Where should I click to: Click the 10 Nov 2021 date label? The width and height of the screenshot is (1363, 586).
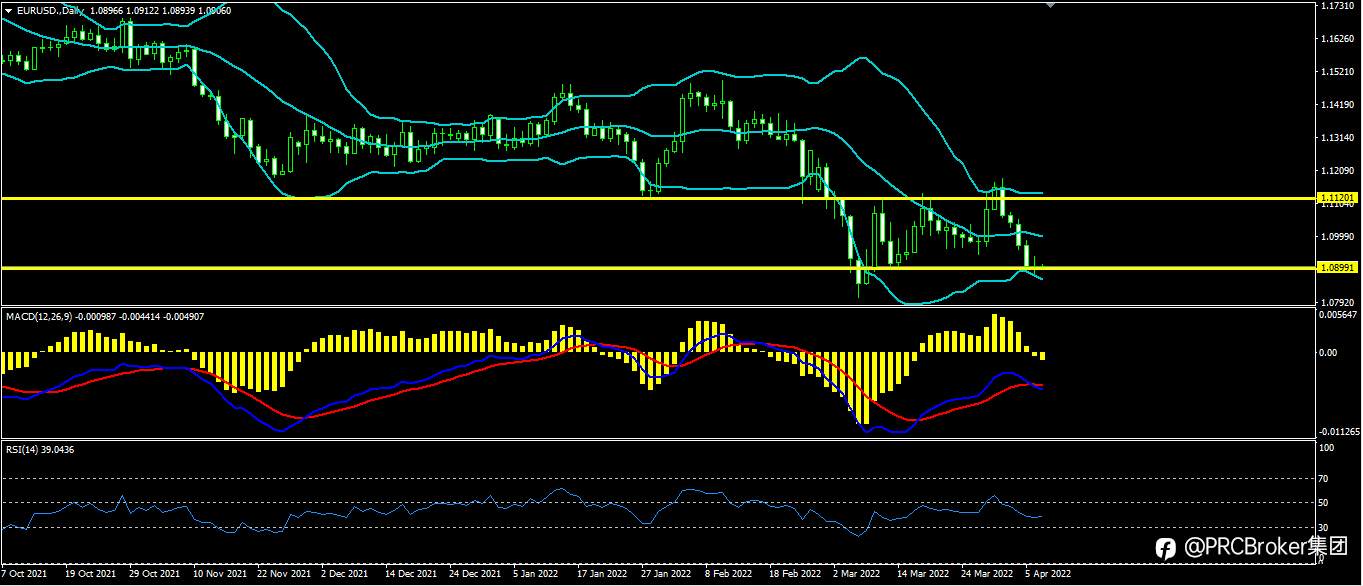click(220, 575)
